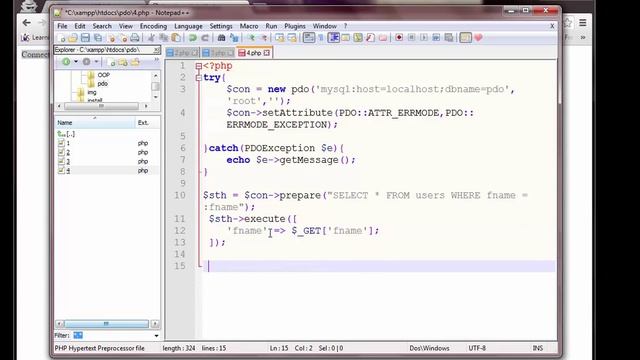Click grey Explorer forward button
Screen dimensions: 640x360
tap(87, 62)
